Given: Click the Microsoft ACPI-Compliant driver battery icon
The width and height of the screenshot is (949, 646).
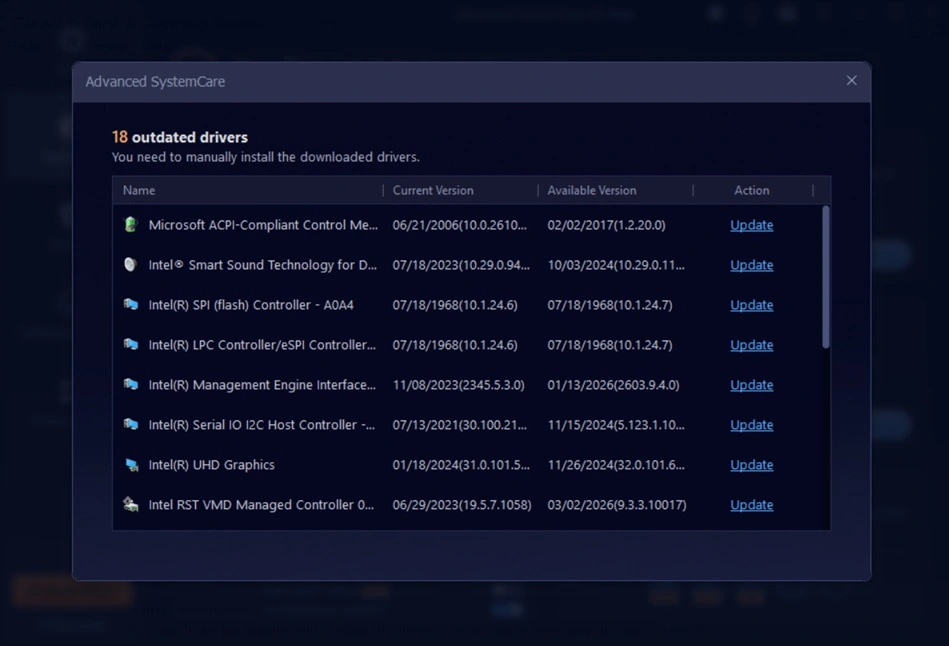Looking at the screenshot, I should point(130,225).
